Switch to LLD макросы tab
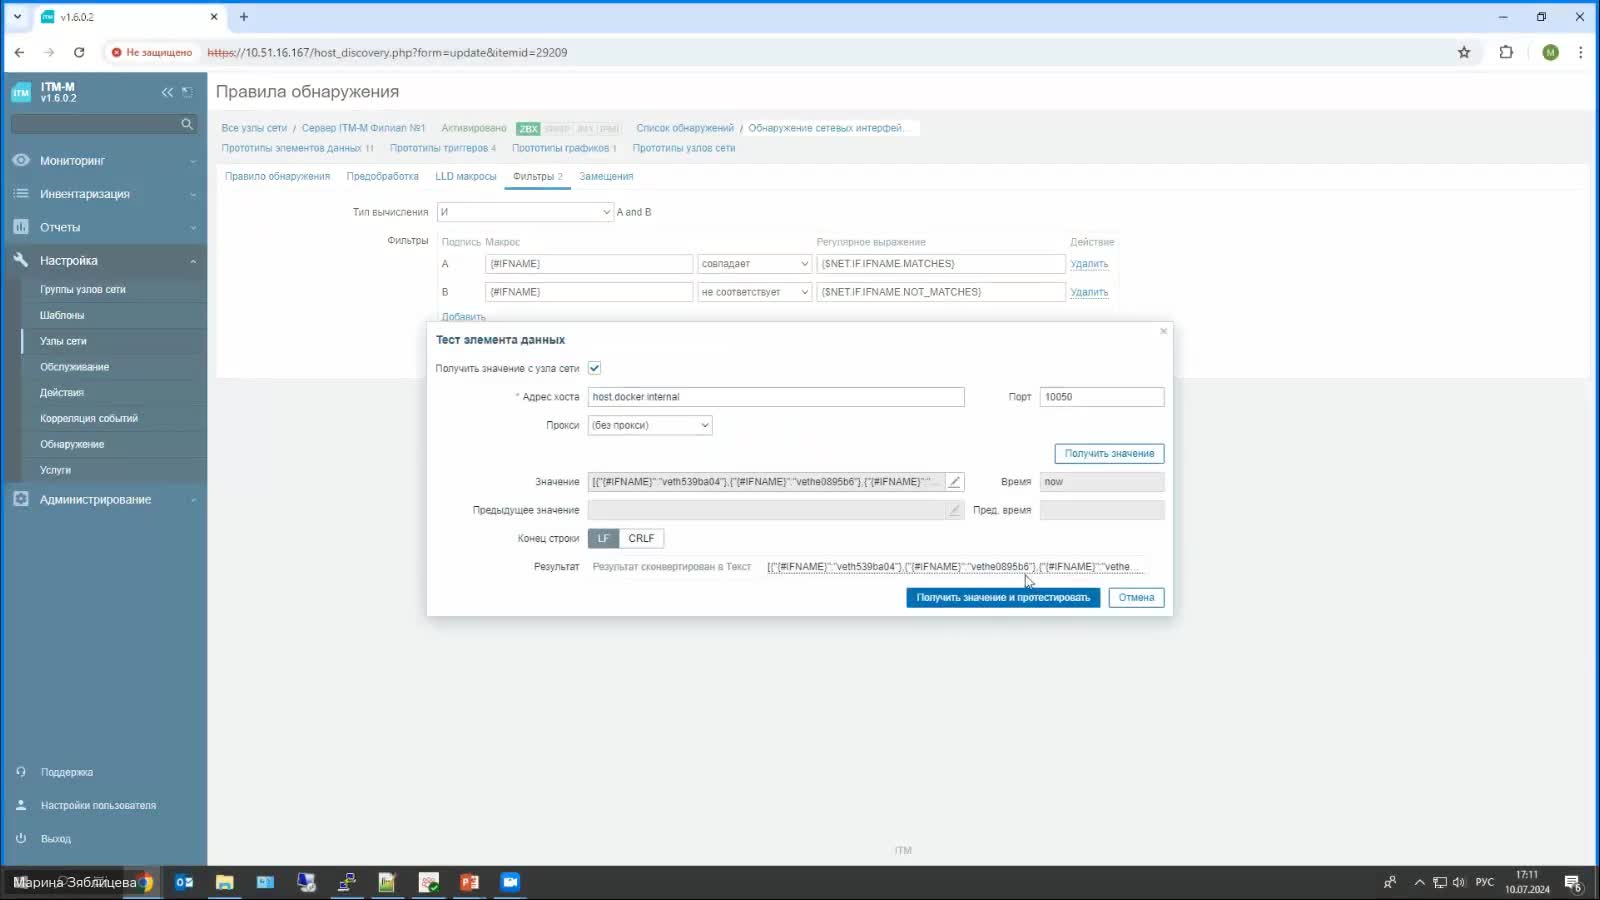 coord(466,176)
